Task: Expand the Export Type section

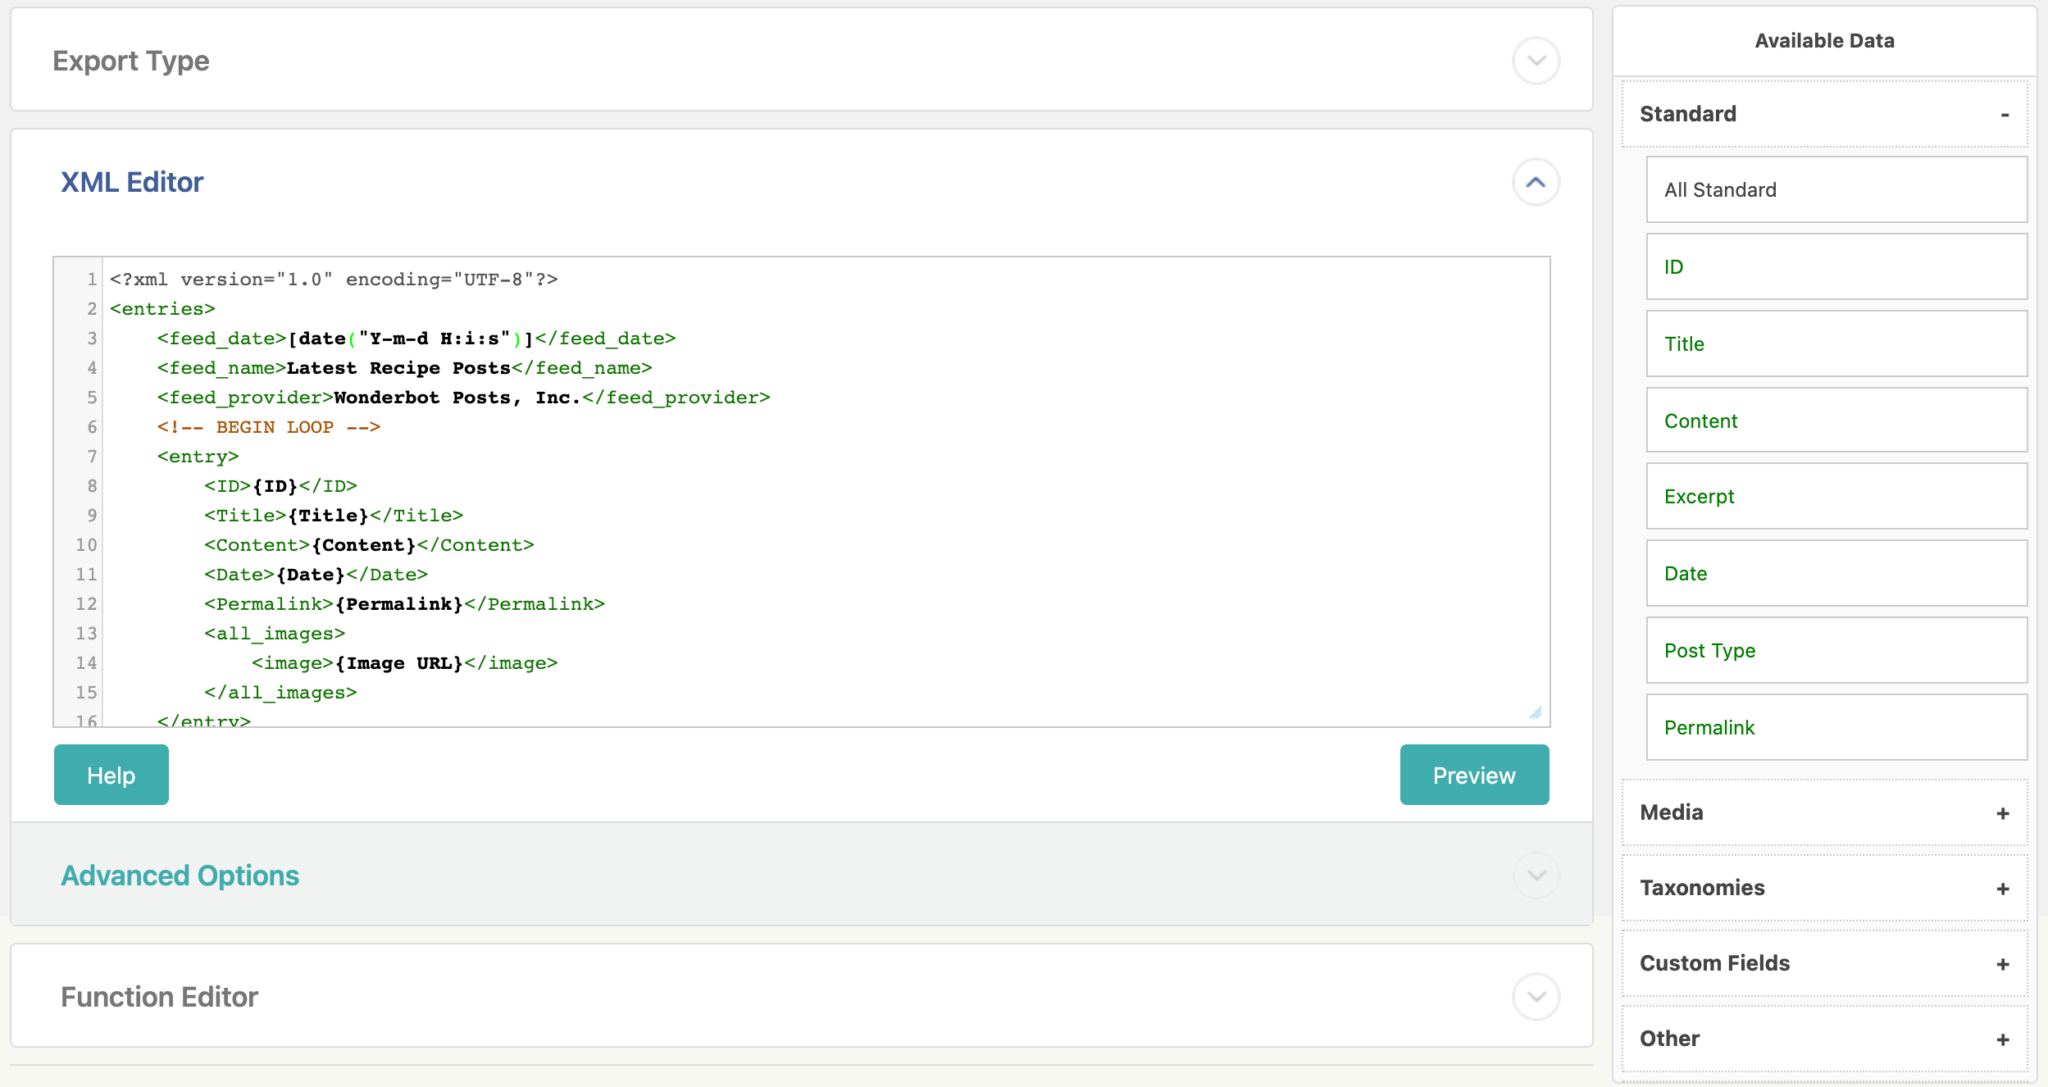Action: (x=1536, y=60)
